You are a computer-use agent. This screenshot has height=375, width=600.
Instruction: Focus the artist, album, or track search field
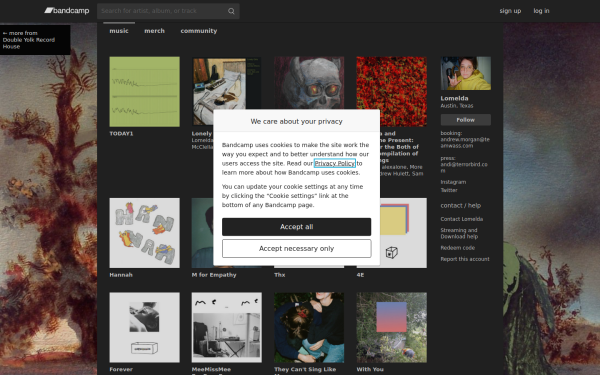[168, 11]
